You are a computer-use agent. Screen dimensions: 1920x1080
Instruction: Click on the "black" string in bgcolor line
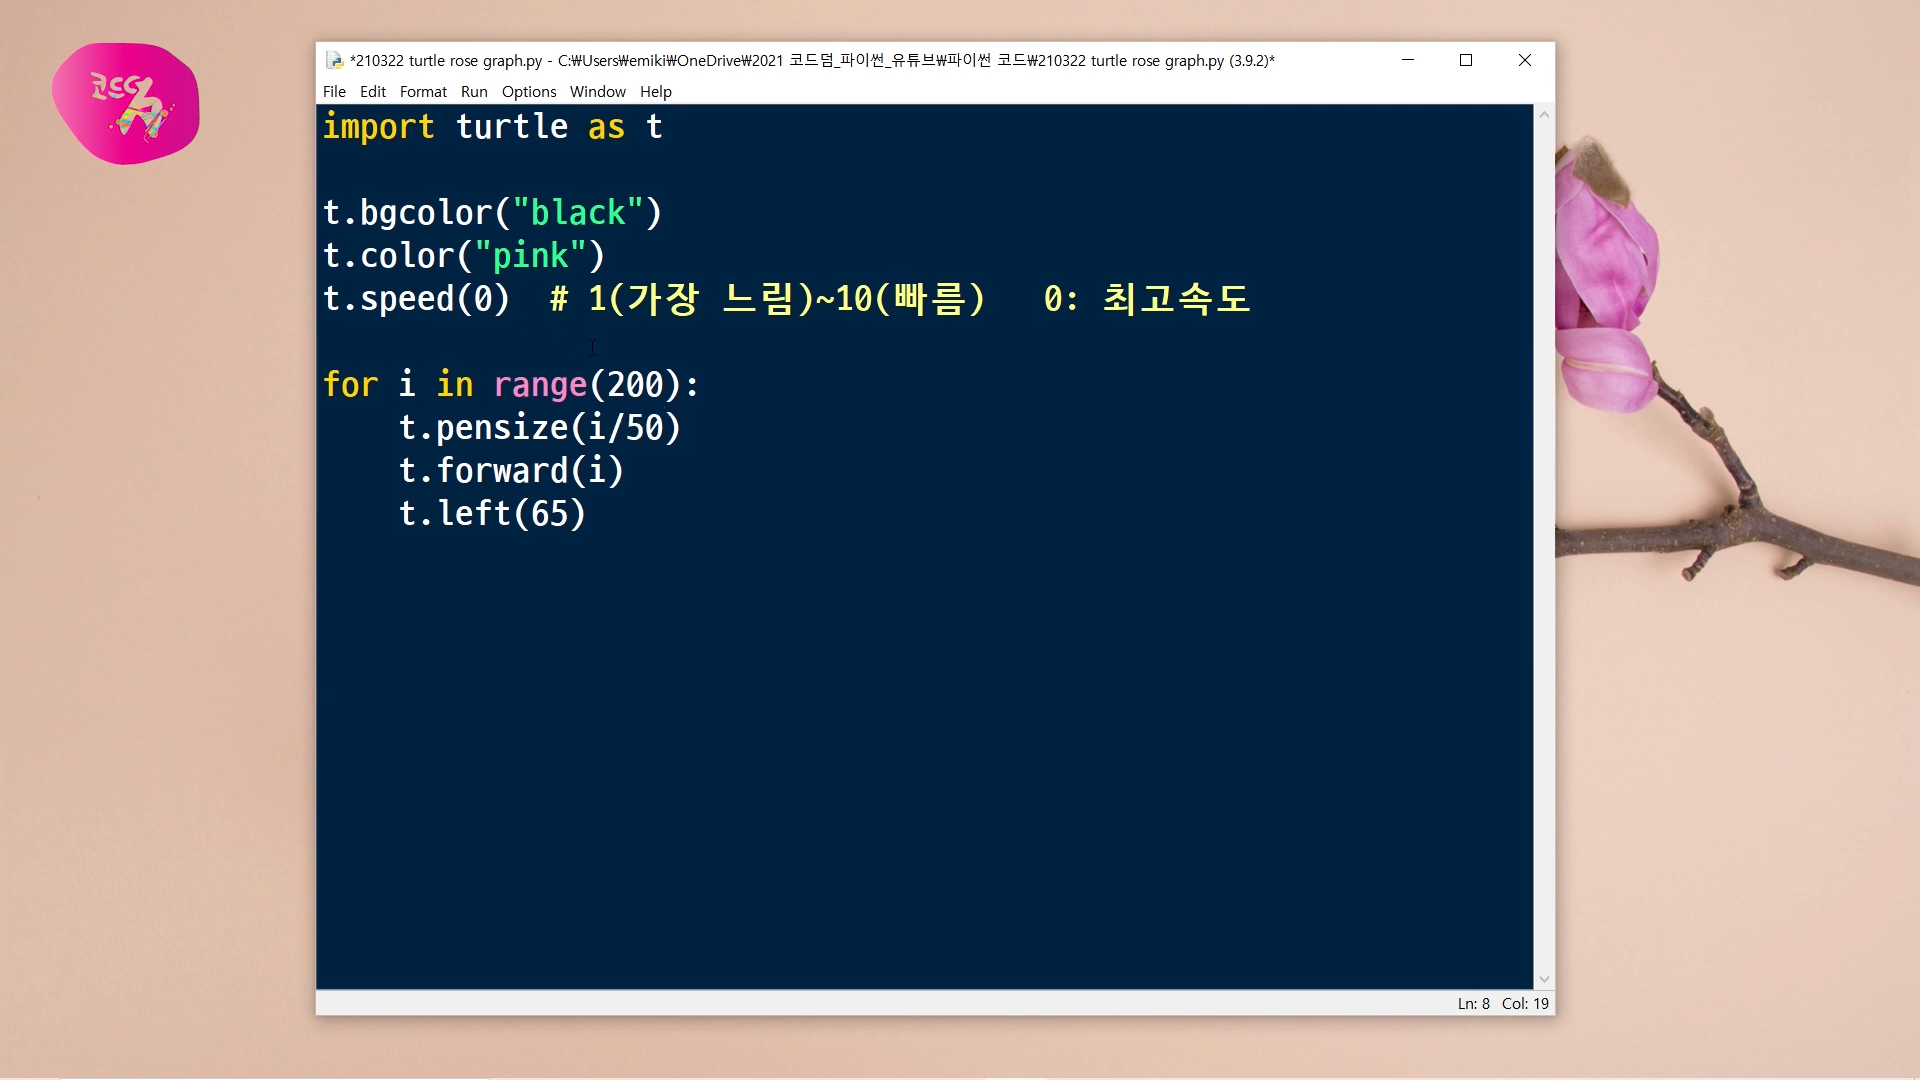click(x=577, y=213)
